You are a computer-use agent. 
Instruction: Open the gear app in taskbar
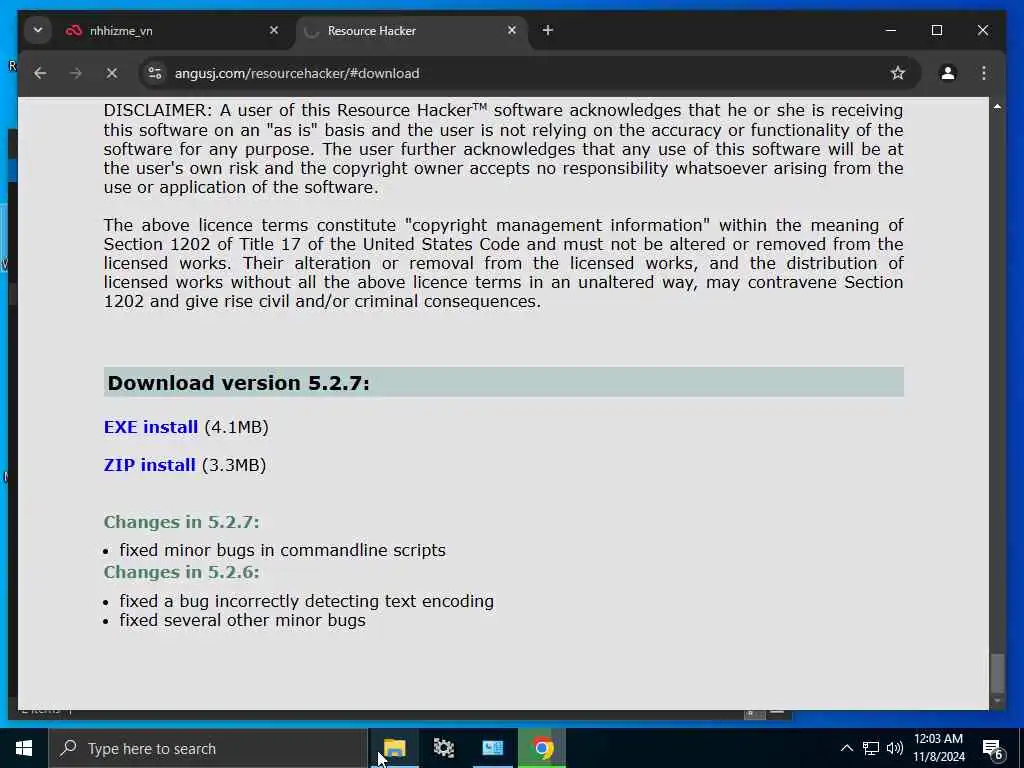[x=443, y=748]
